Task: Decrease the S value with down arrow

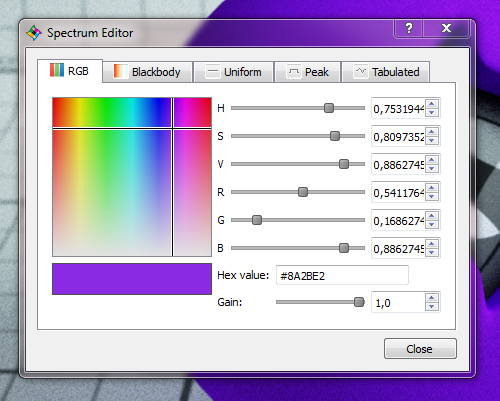Action: point(432,140)
